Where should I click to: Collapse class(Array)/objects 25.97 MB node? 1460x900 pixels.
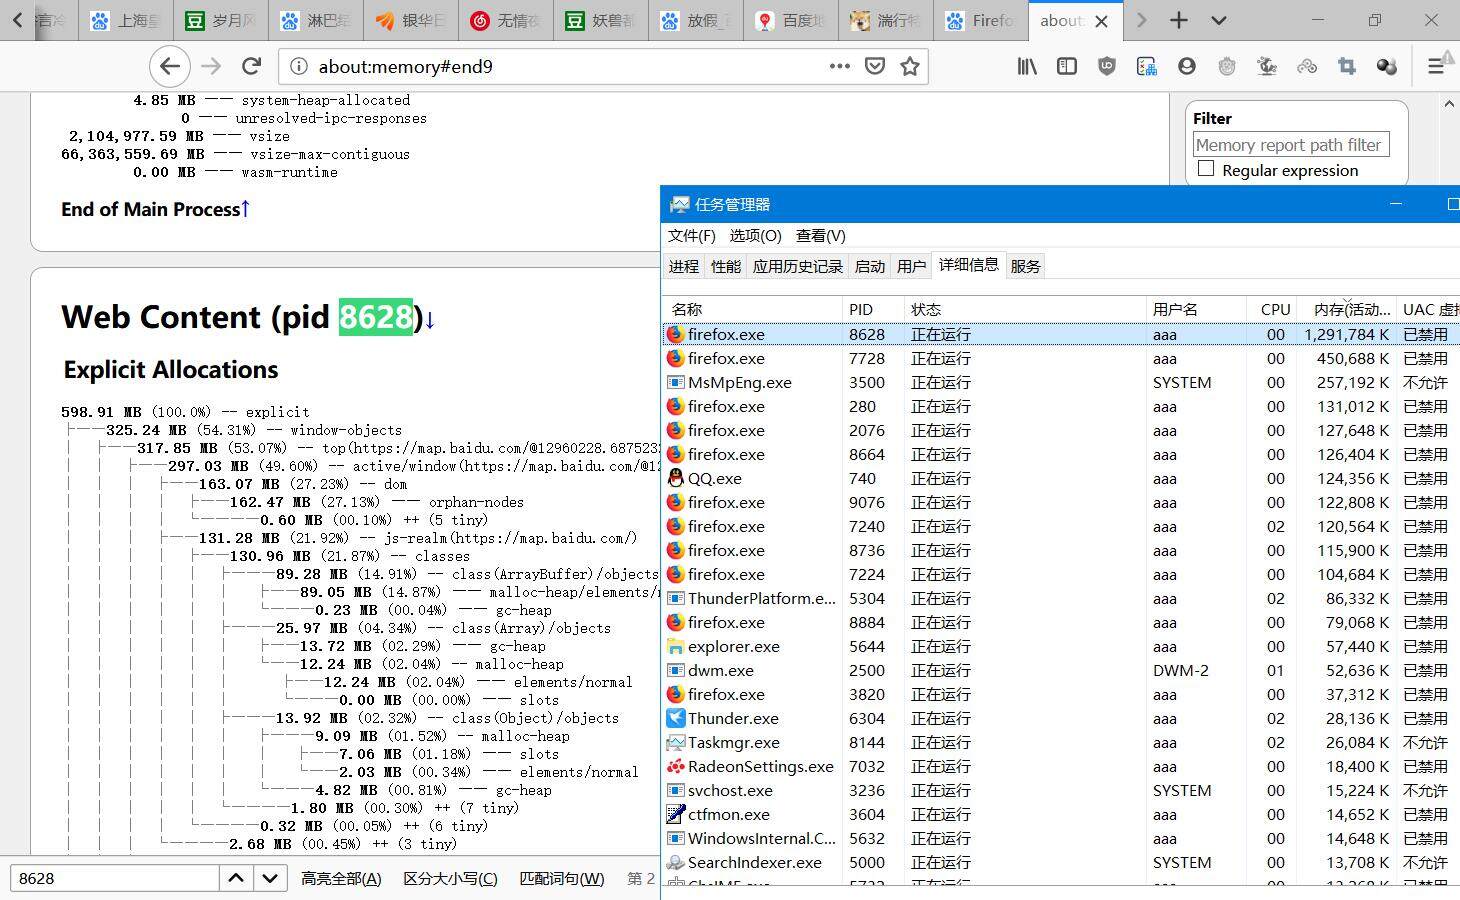(x=443, y=628)
